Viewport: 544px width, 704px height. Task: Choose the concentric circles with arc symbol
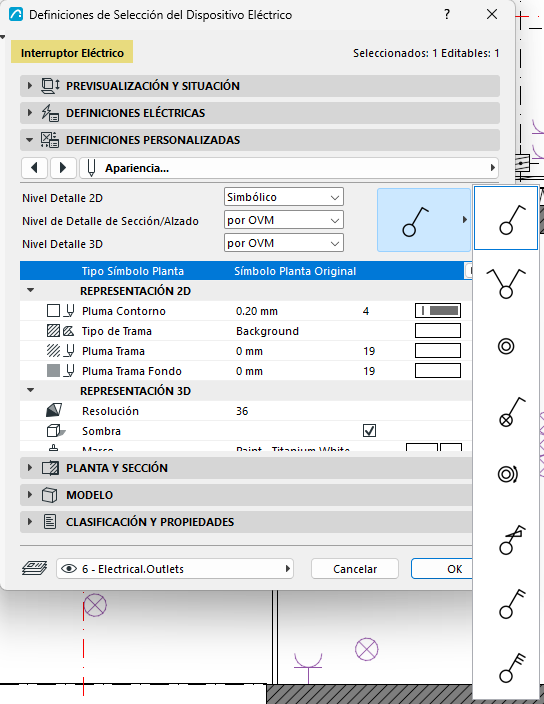pyautogui.click(x=508, y=474)
